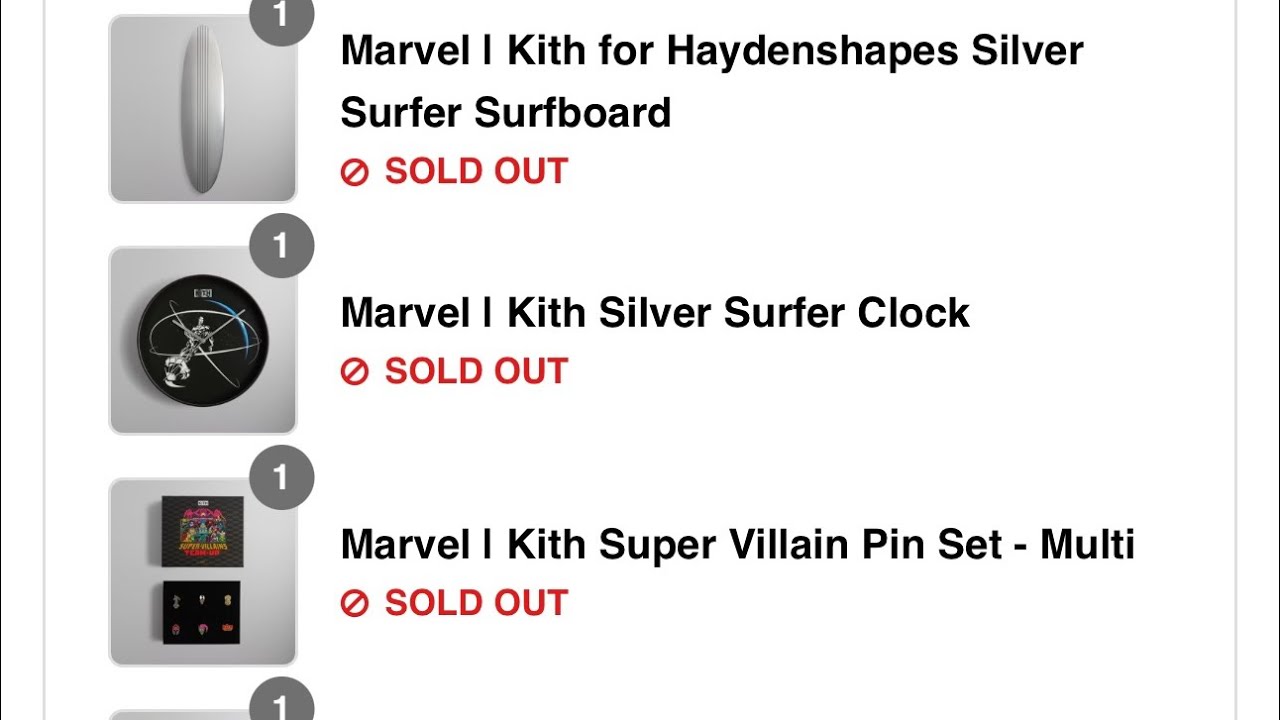
Task: Click the sold out icon under the Clock title
Action: point(355,372)
